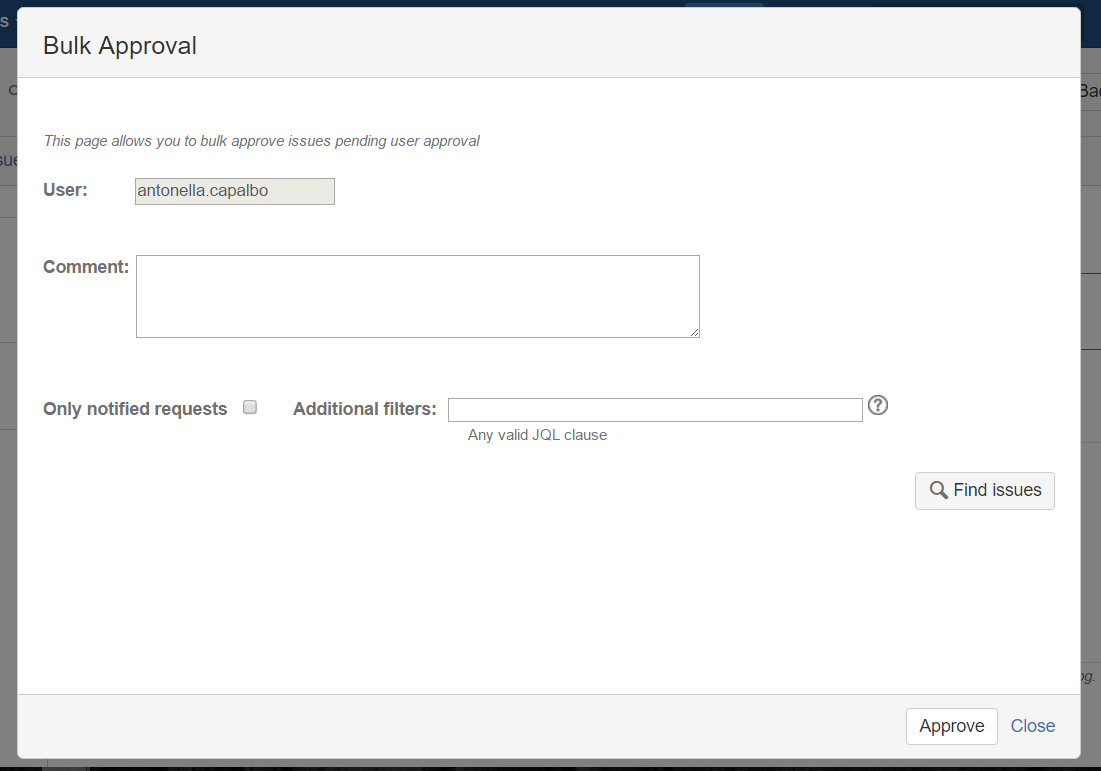Click the help icon beside Additional filters
The width and height of the screenshot is (1101, 771).
point(878,405)
